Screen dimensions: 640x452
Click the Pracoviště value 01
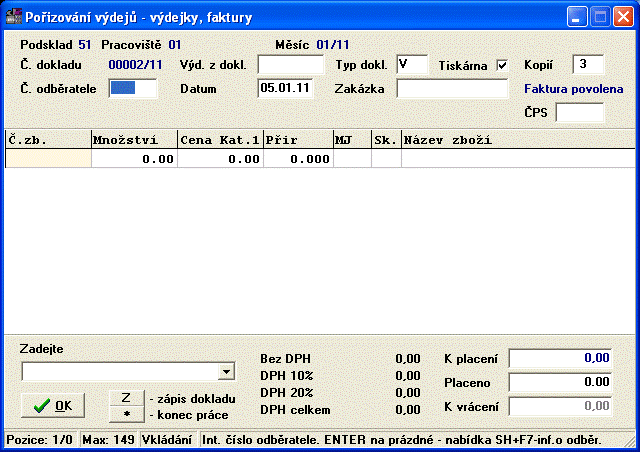coord(175,45)
